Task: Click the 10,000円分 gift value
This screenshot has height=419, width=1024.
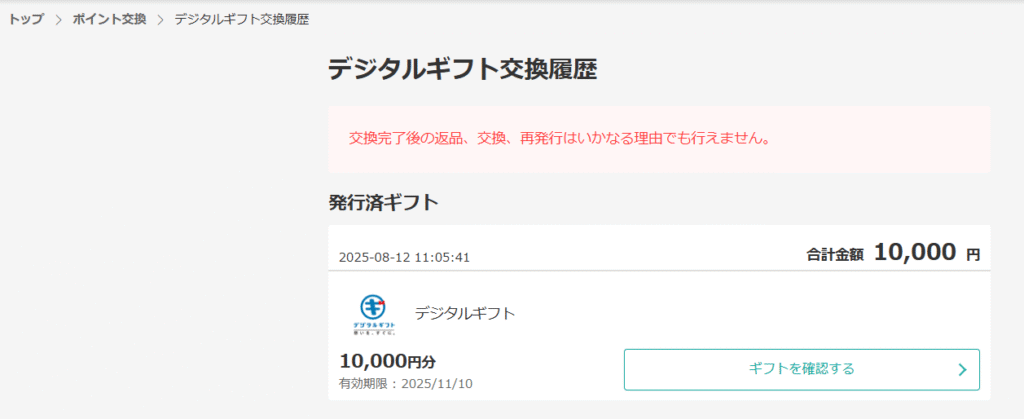Action: pyautogui.click(x=388, y=360)
